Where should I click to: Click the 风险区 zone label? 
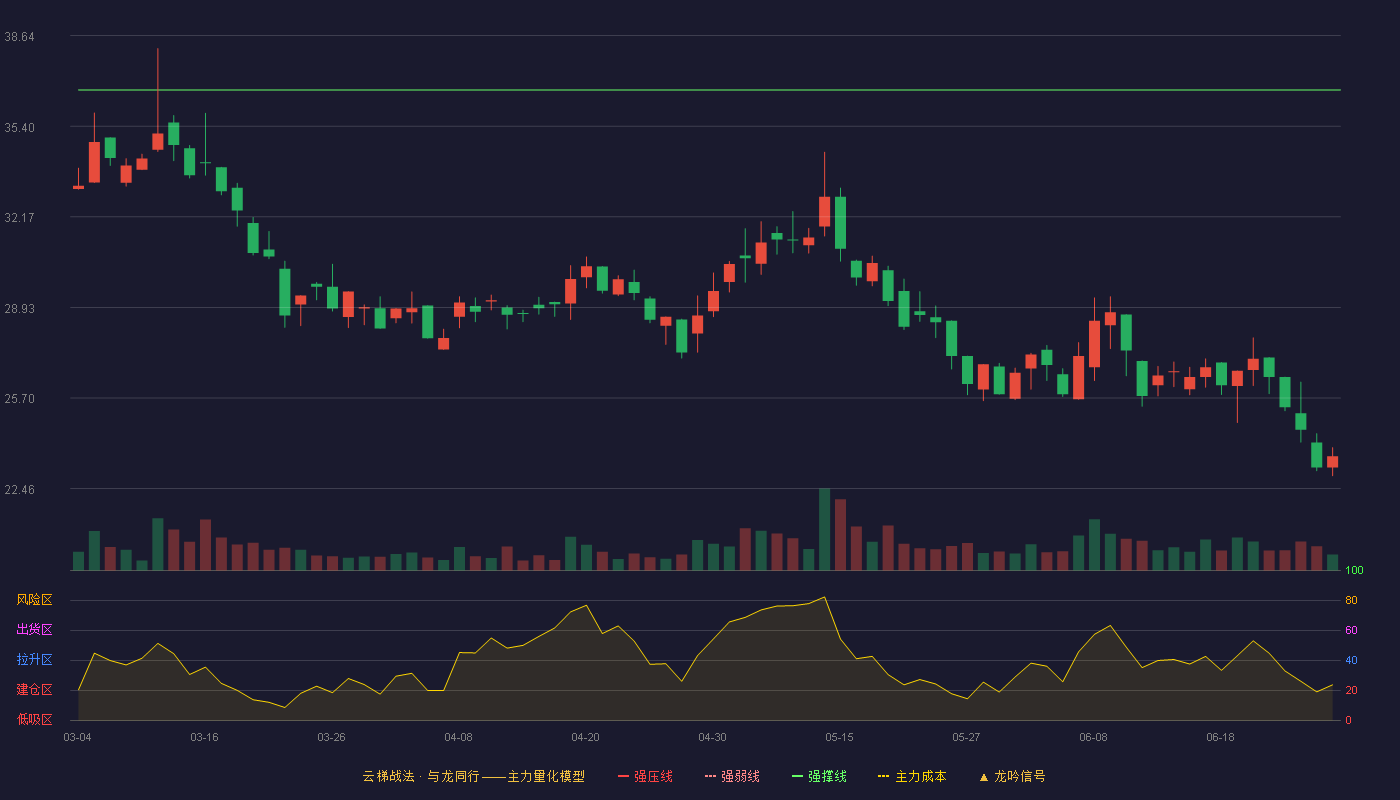coord(35,600)
